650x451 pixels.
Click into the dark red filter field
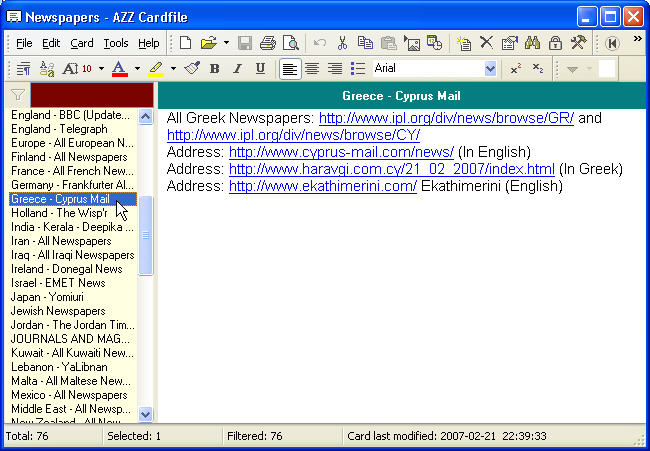coord(92,95)
